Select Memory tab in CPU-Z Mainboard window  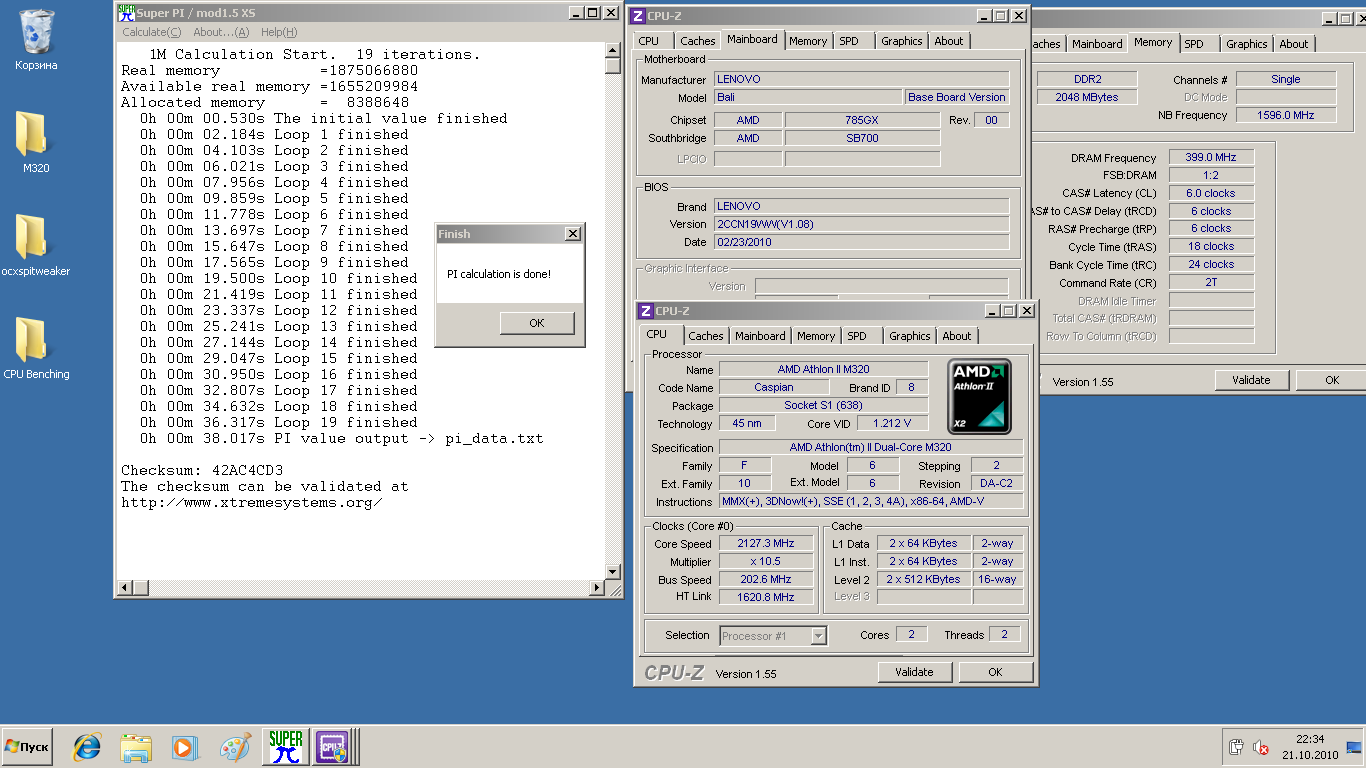(x=808, y=41)
